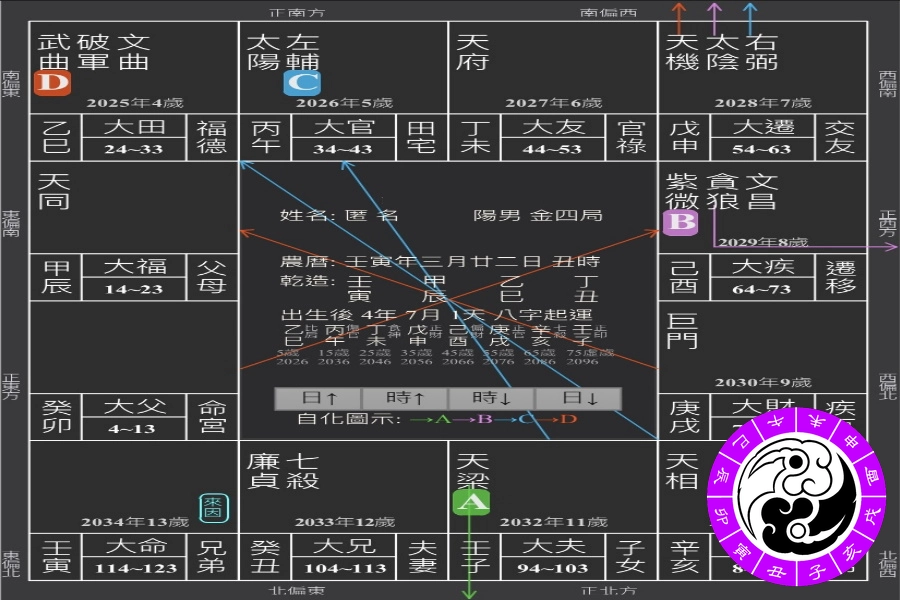Select the 大官 34~43 decade cell
This screenshot has height=600, width=900.
pyautogui.click(x=343, y=138)
